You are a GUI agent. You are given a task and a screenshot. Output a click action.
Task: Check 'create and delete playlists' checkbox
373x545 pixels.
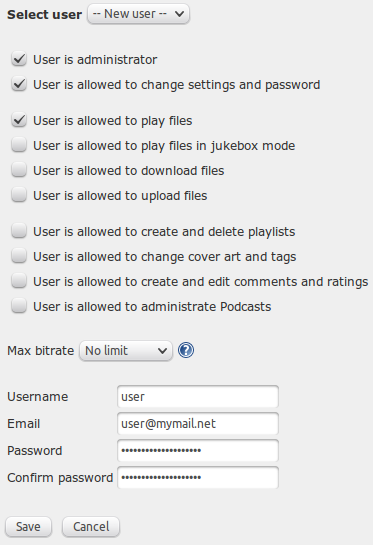point(19,231)
